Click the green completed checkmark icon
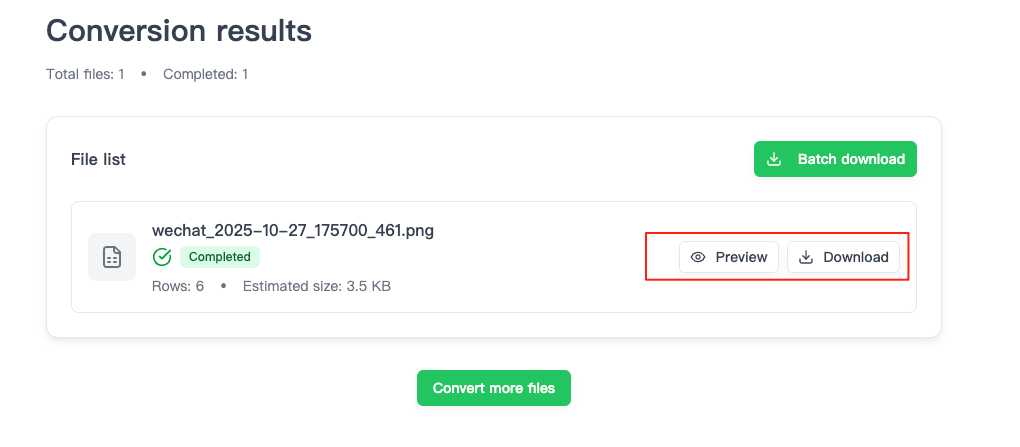 pos(162,257)
